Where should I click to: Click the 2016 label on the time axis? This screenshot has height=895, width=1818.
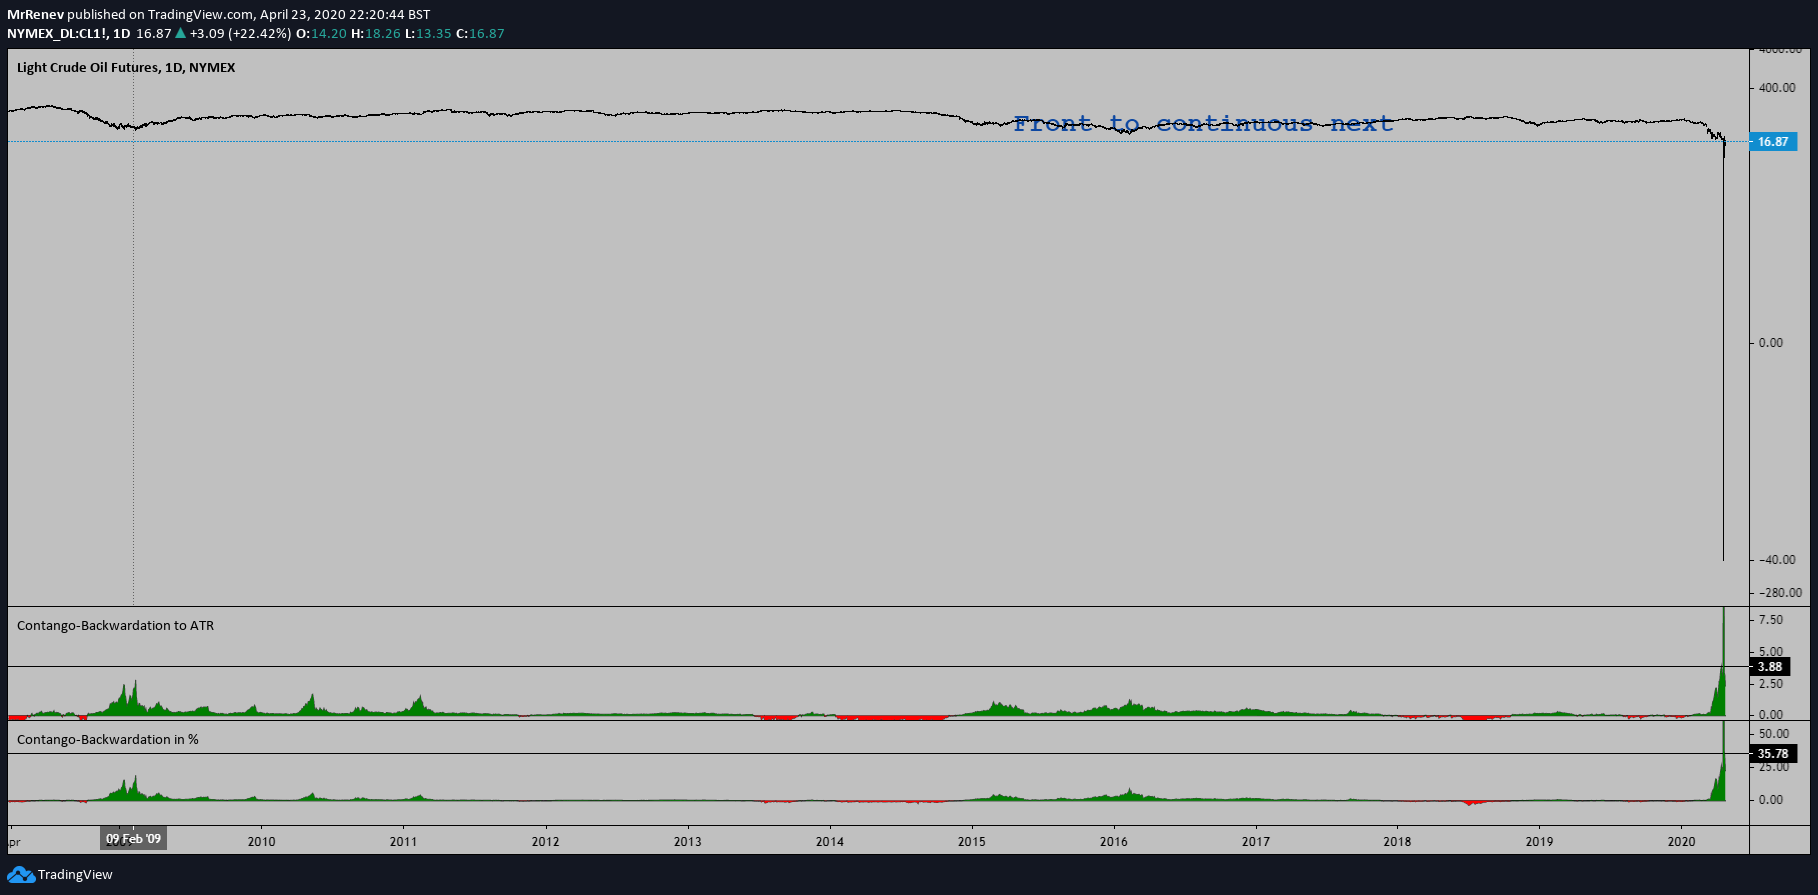(x=1114, y=842)
